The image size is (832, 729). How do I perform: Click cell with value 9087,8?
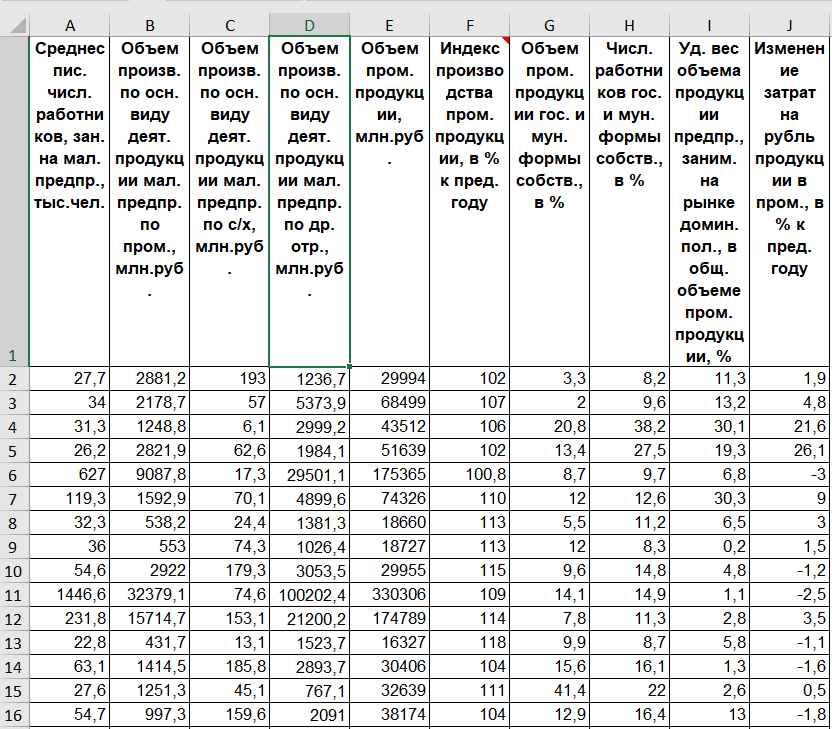pos(150,474)
